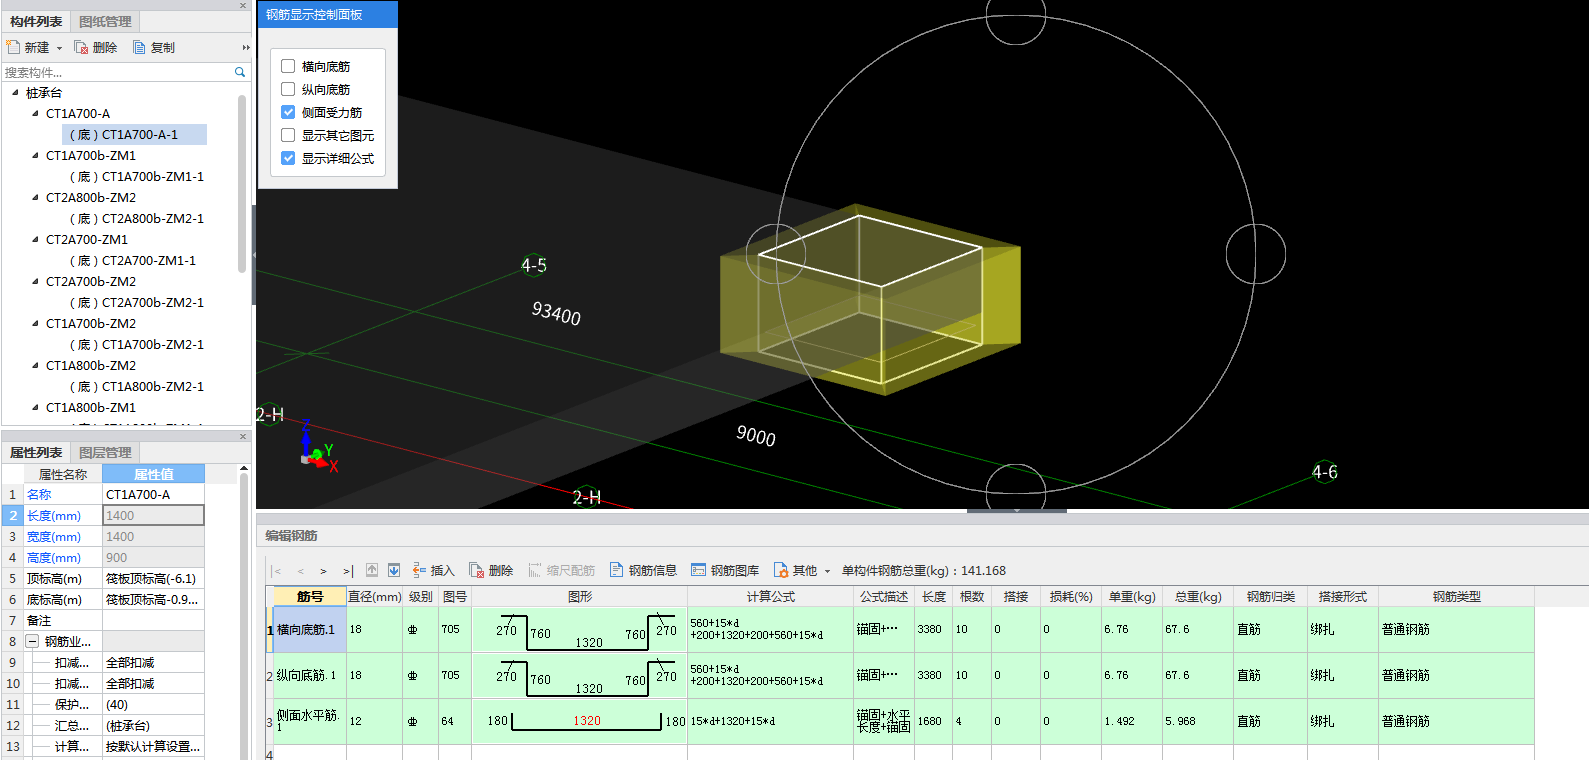Go to next rebar record
The width and height of the screenshot is (1589, 760).
(x=323, y=571)
